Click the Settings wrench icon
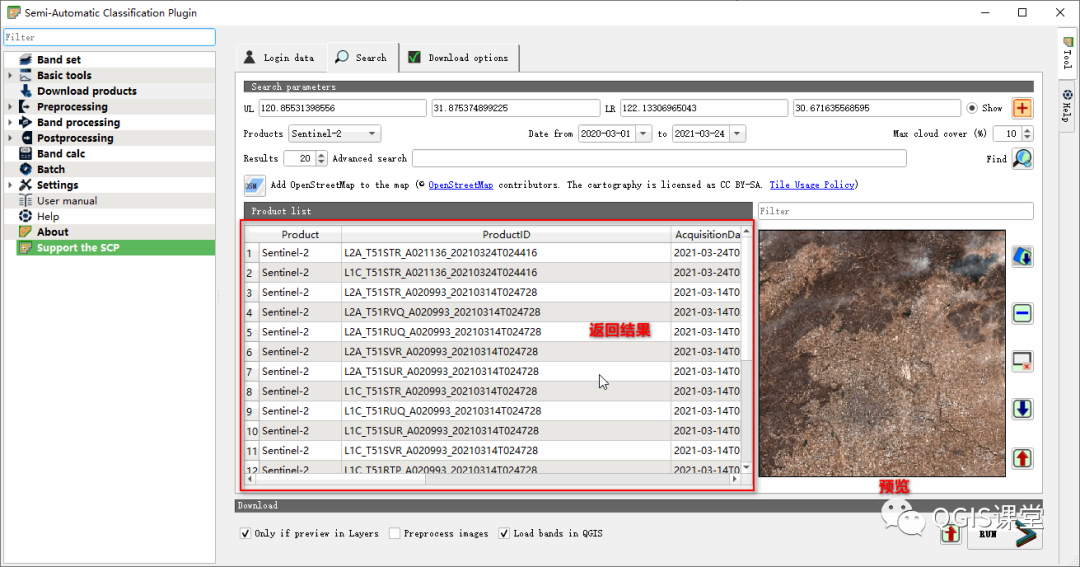This screenshot has height=567, width=1080. (x=25, y=185)
